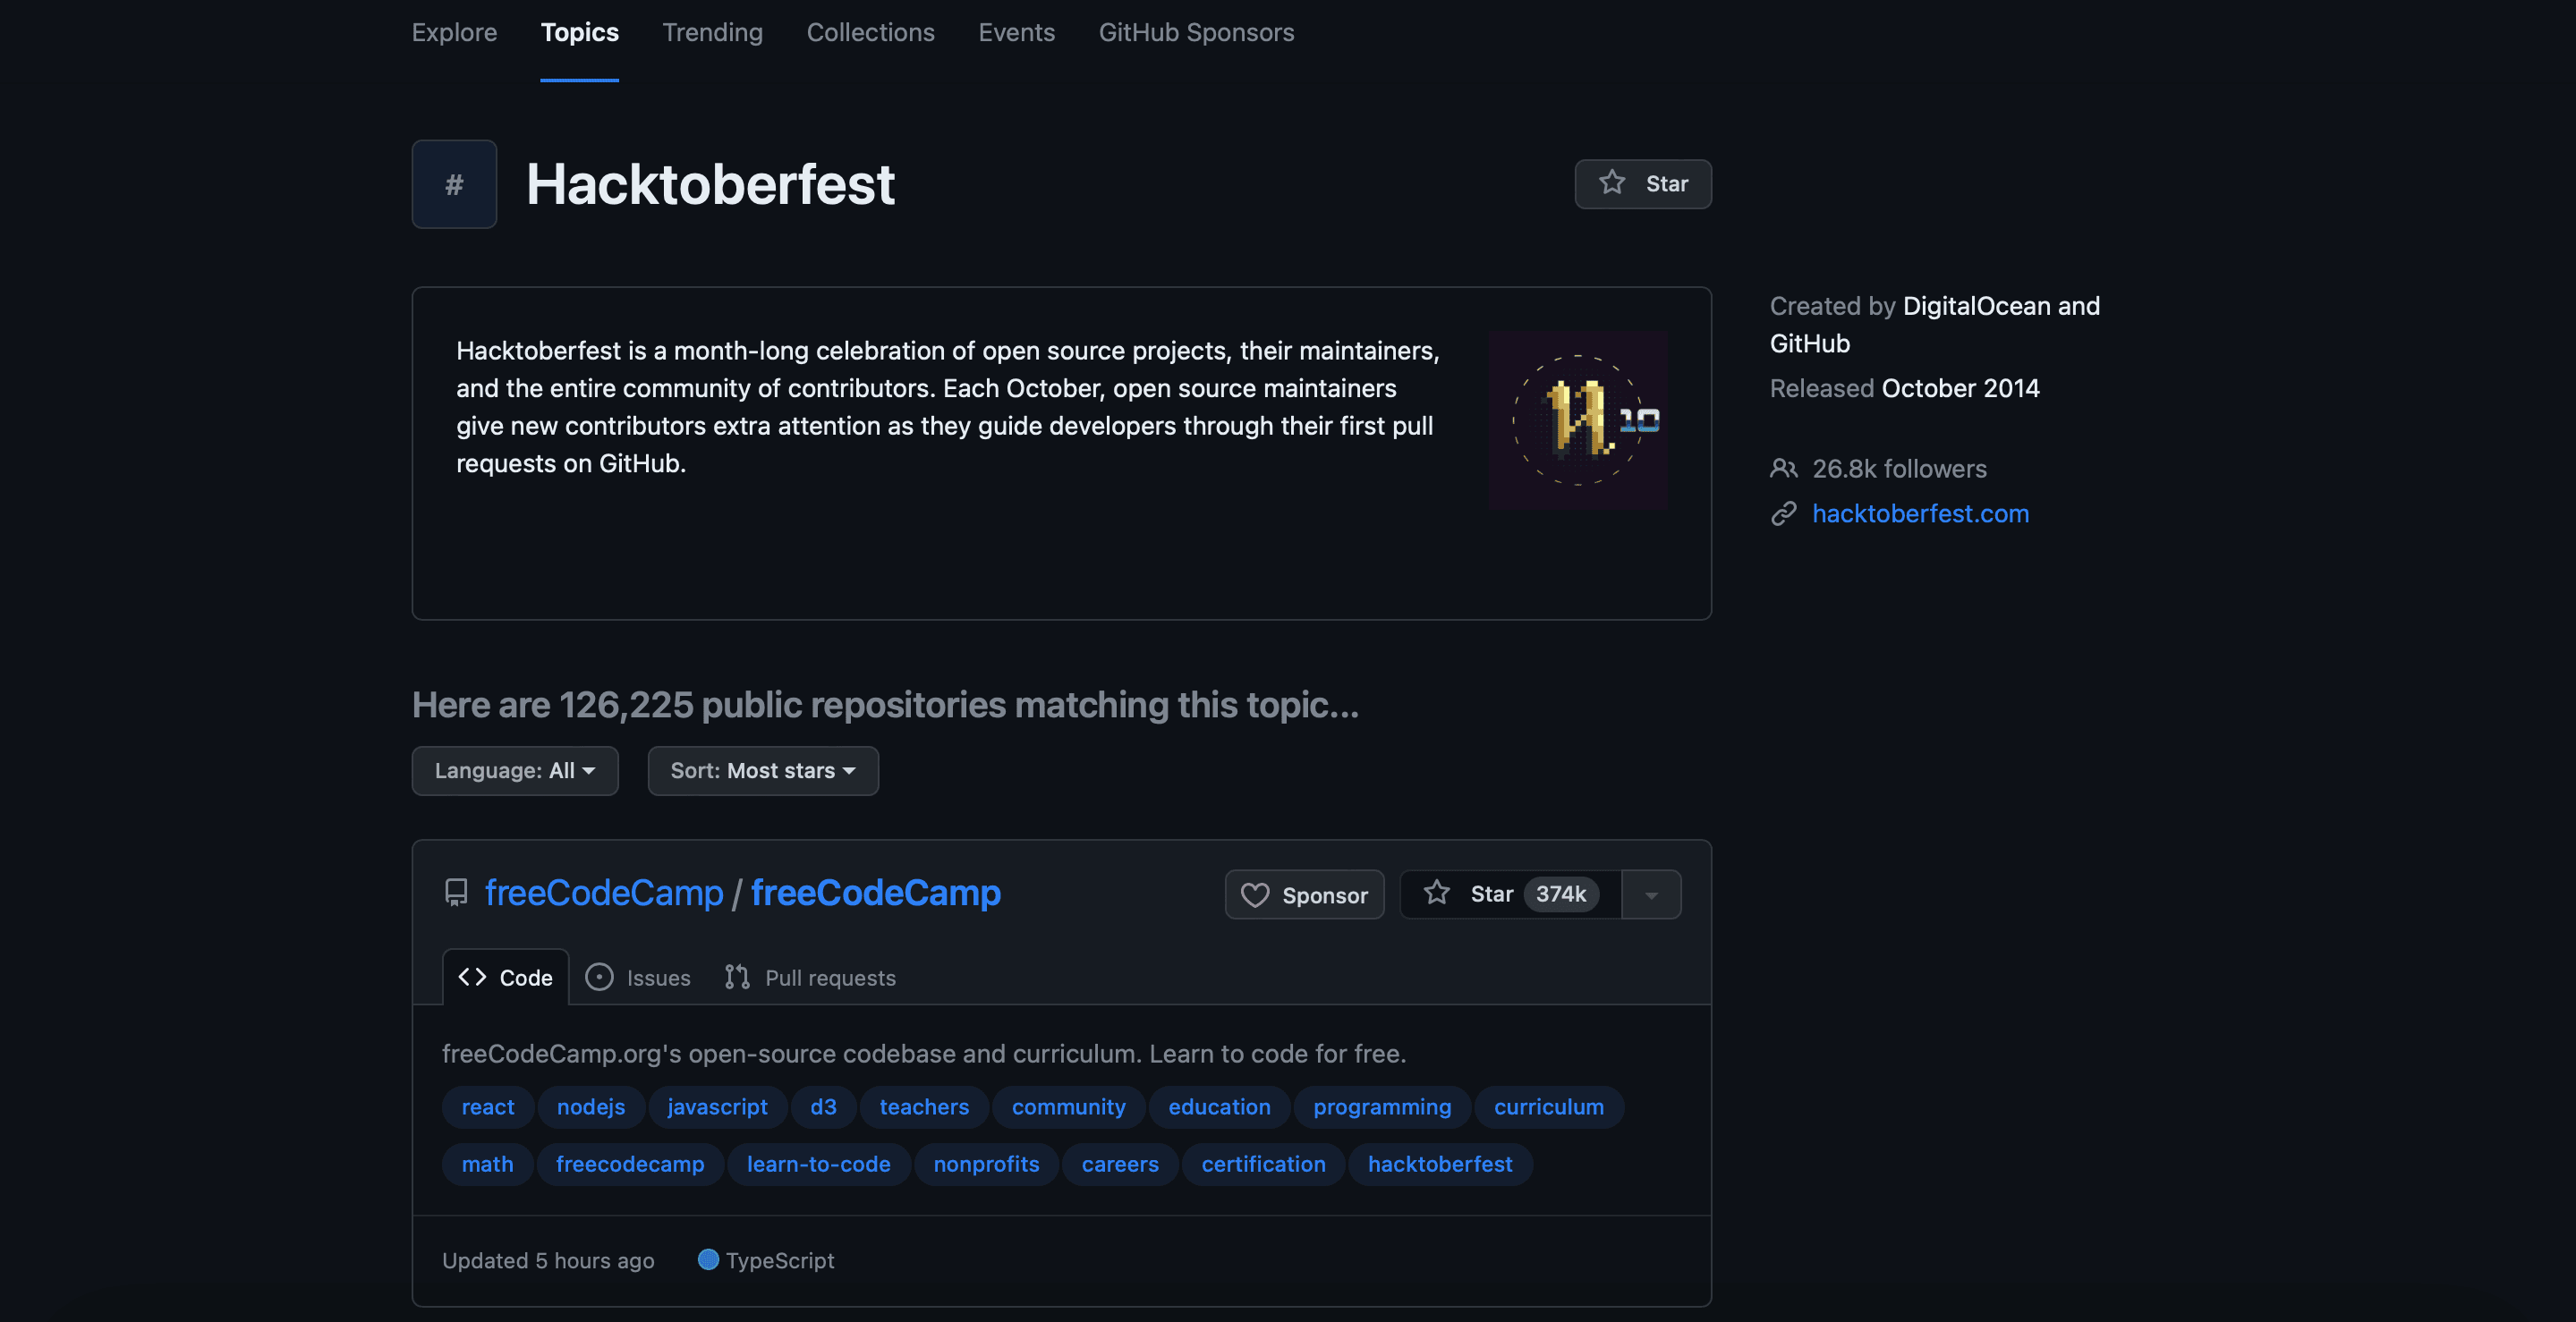Open the Language: All dropdown

(x=515, y=771)
